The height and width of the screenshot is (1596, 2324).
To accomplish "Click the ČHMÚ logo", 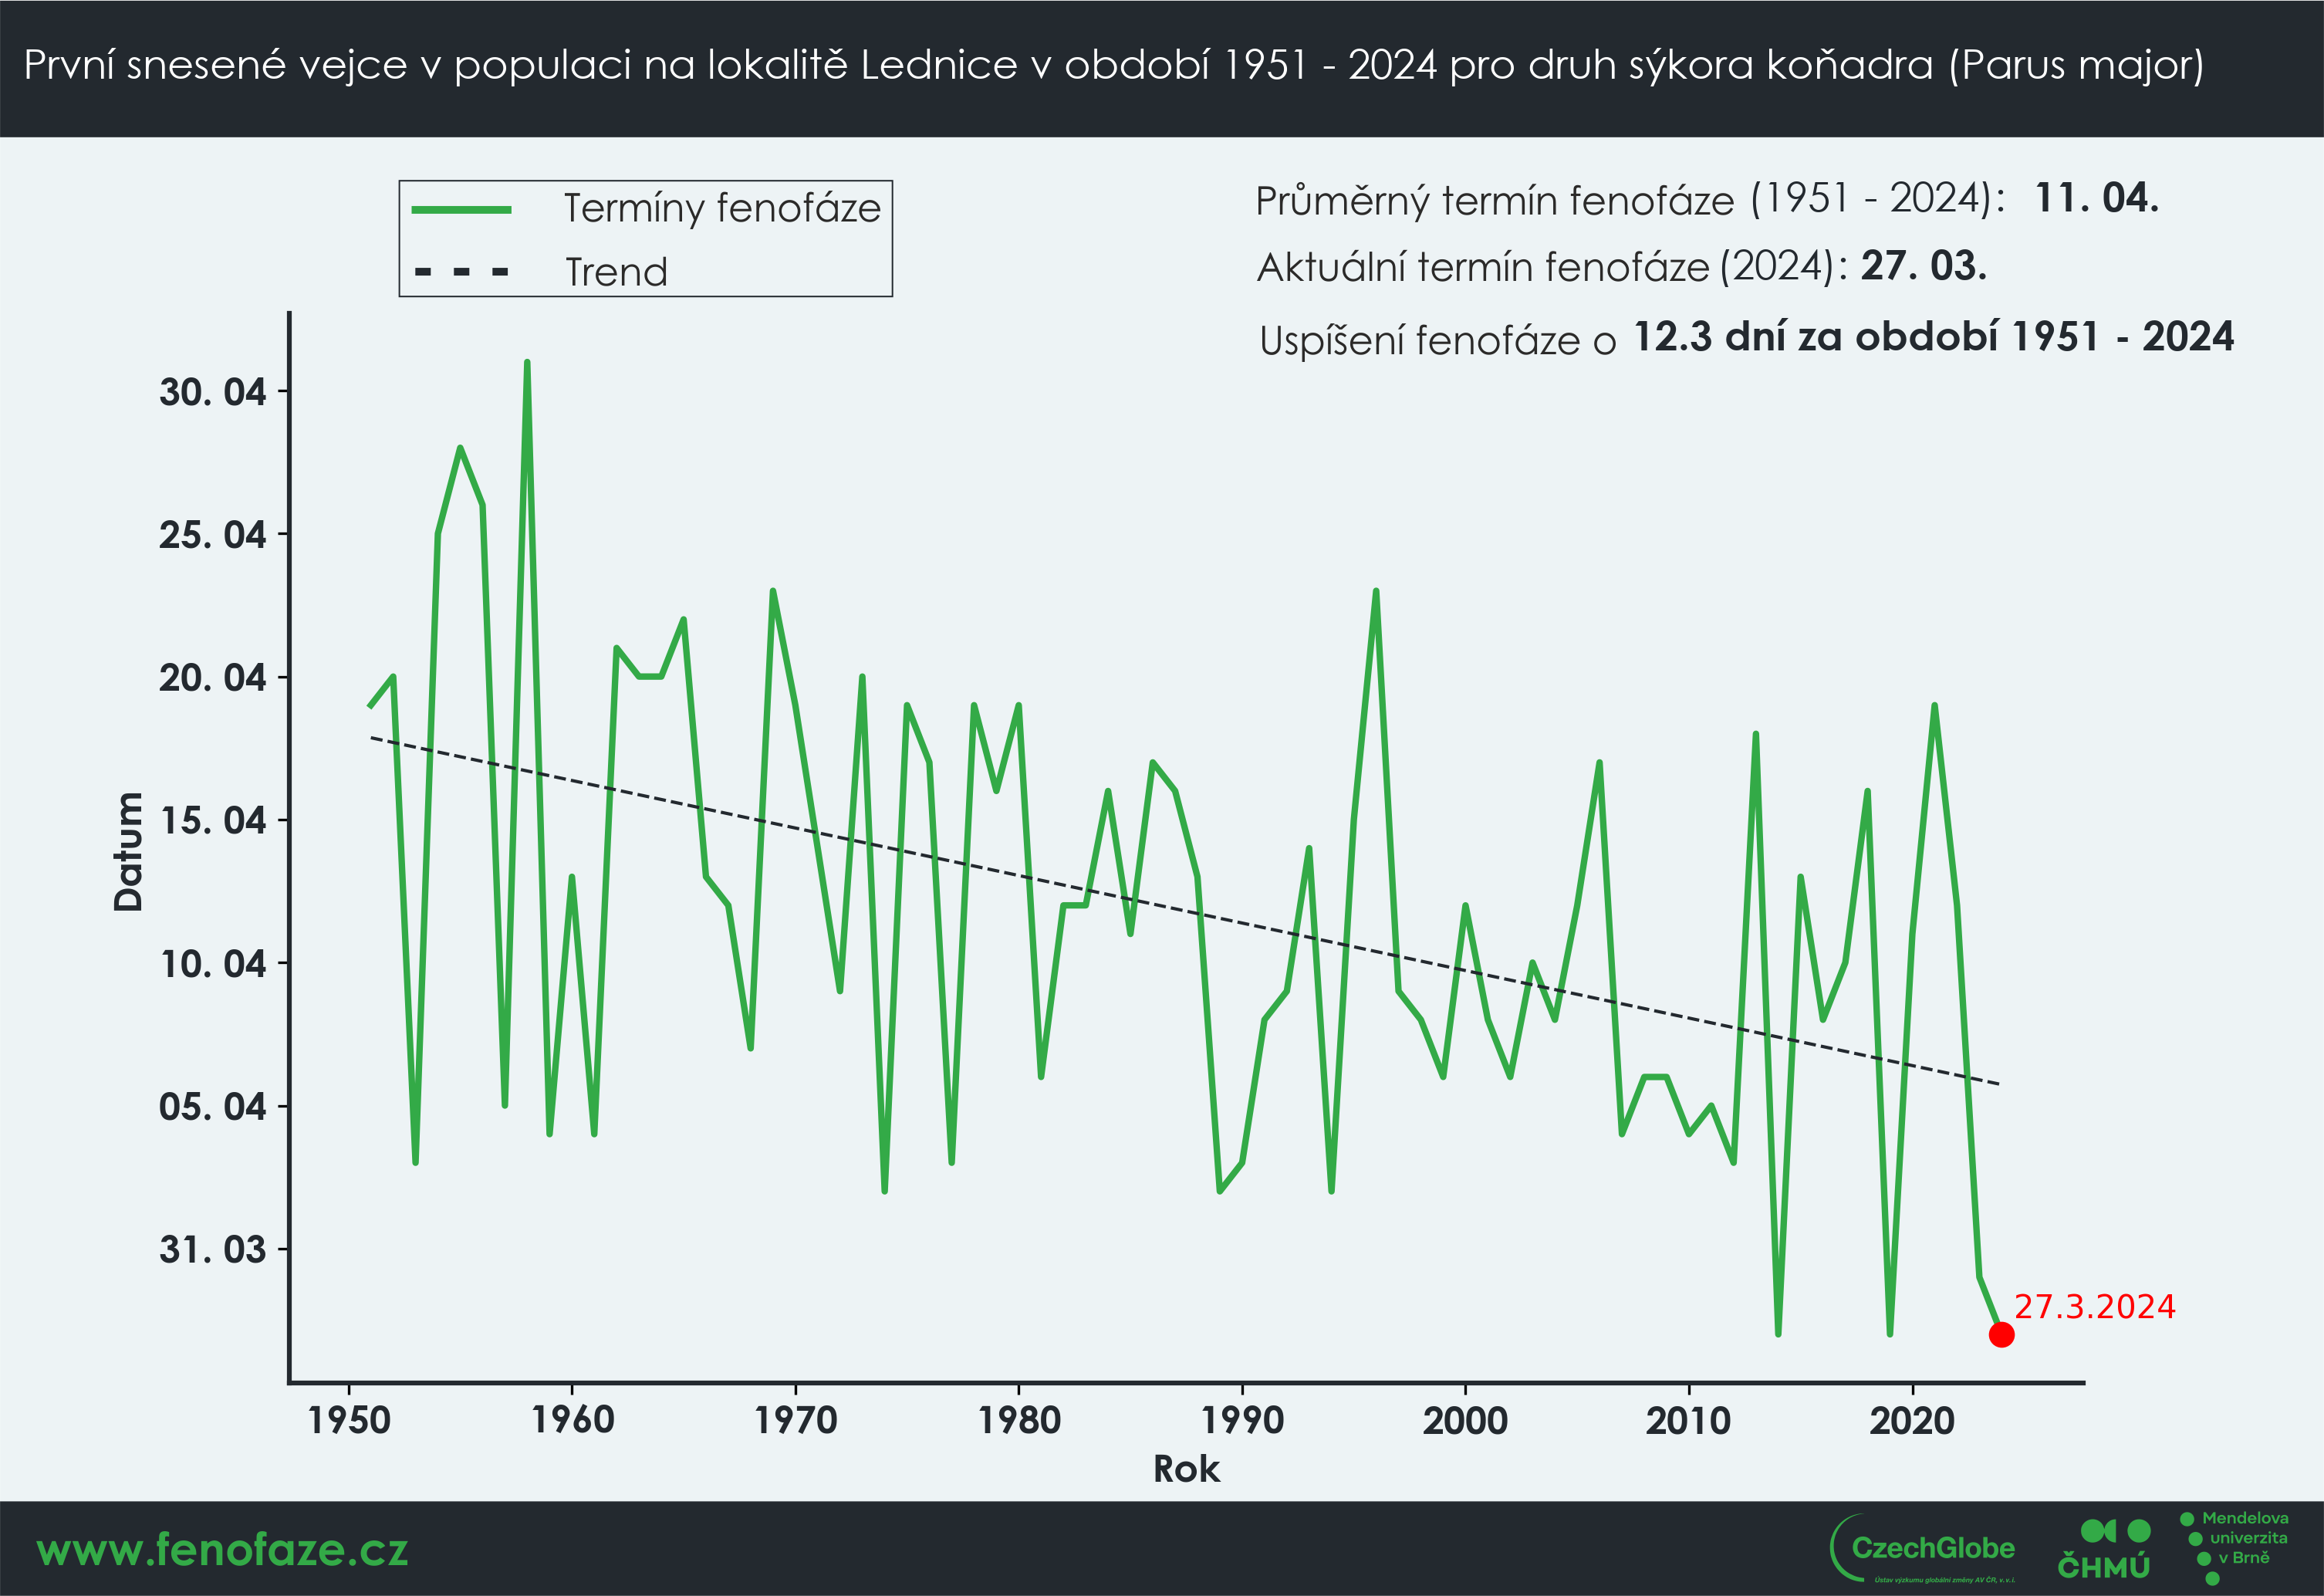I will point(2104,1550).
